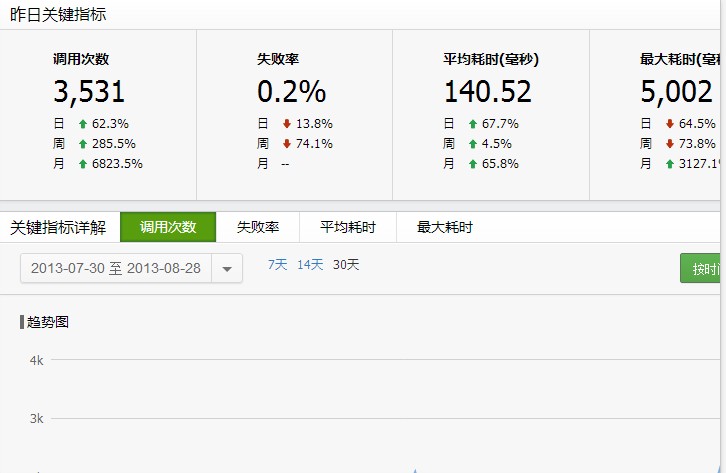The image size is (726, 473).
Task: Click the 6823.5% monthly change text
Action: 117,164
